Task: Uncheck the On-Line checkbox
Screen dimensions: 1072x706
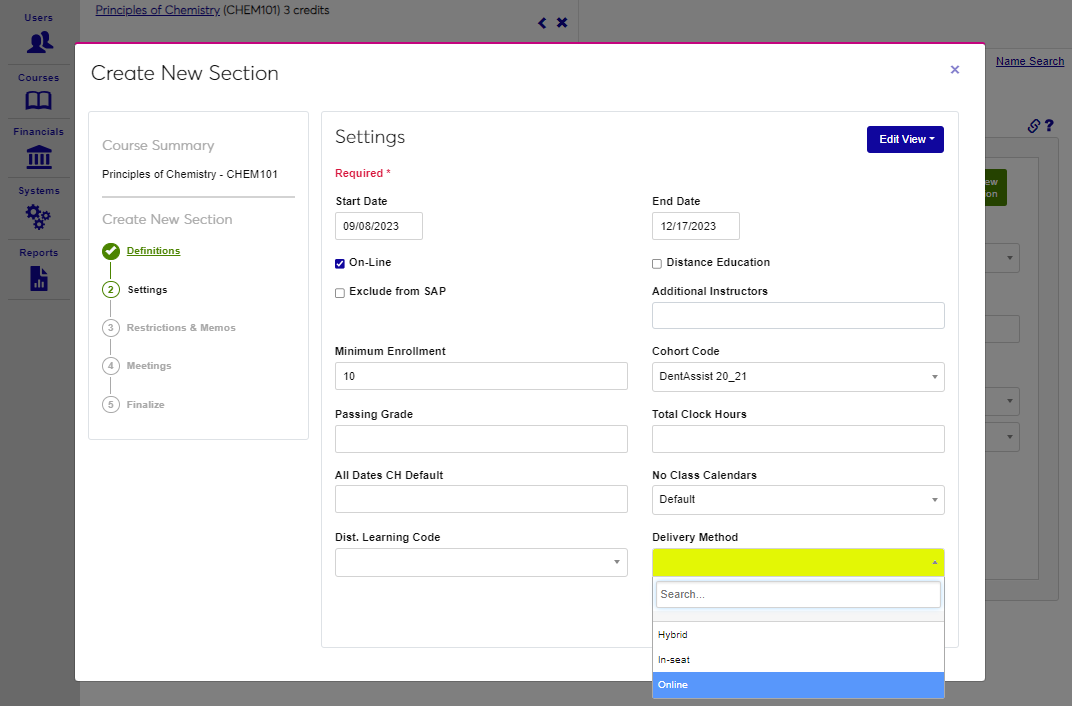Action: (340, 264)
